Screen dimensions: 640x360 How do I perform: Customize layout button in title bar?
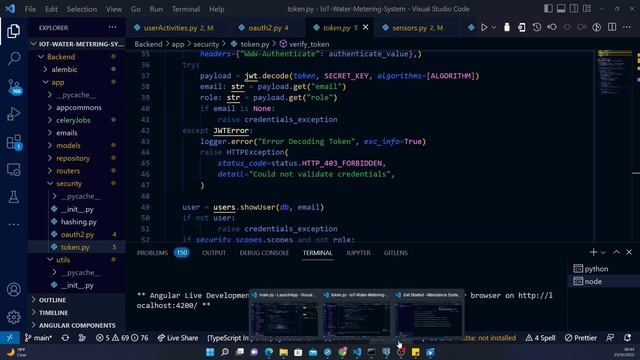tap(587, 9)
